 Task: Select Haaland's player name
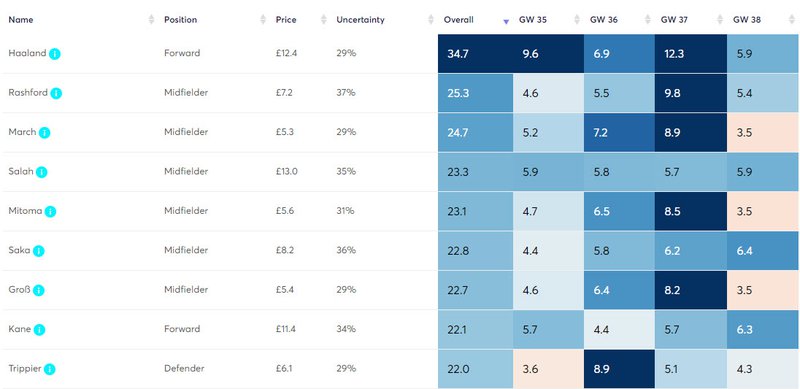[x=27, y=53]
